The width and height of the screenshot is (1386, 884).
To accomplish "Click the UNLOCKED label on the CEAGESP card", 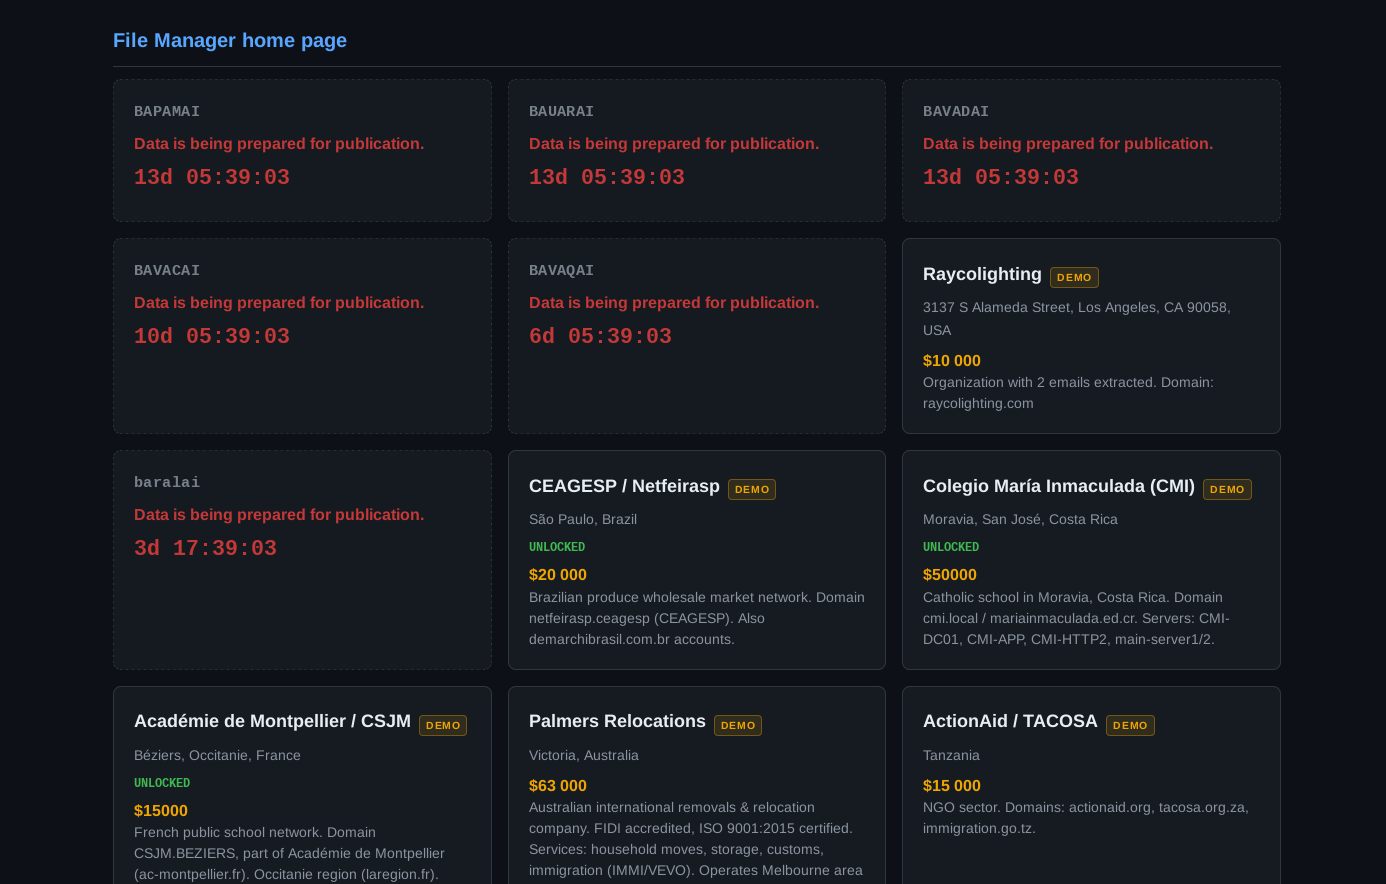I will coord(557,547).
